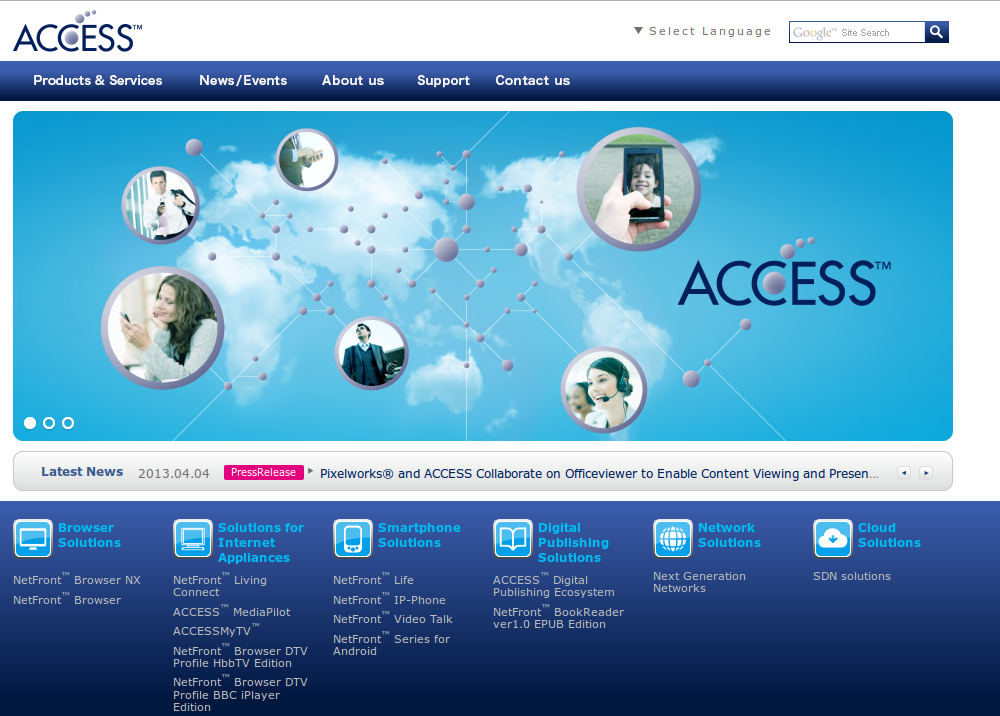The height and width of the screenshot is (716, 1000).
Task: Open ACCESS MediaPilot link
Action: 232,611
